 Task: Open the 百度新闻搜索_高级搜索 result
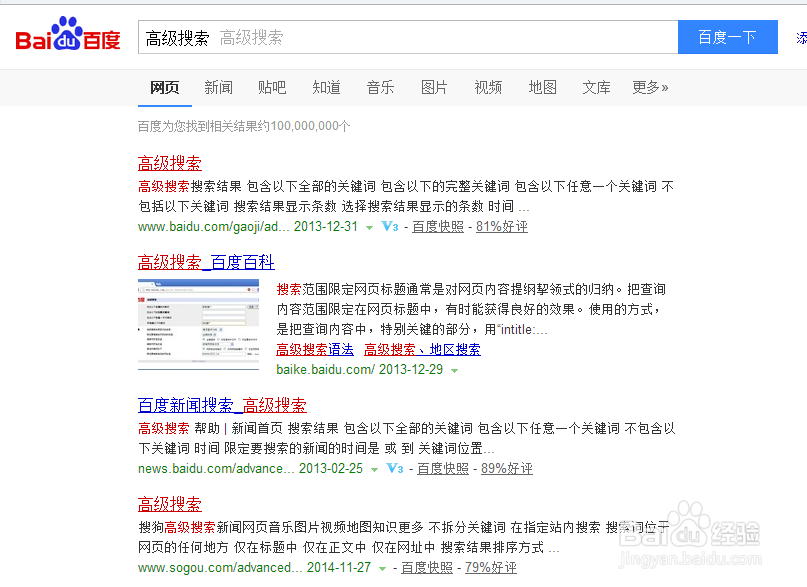point(222,405)
